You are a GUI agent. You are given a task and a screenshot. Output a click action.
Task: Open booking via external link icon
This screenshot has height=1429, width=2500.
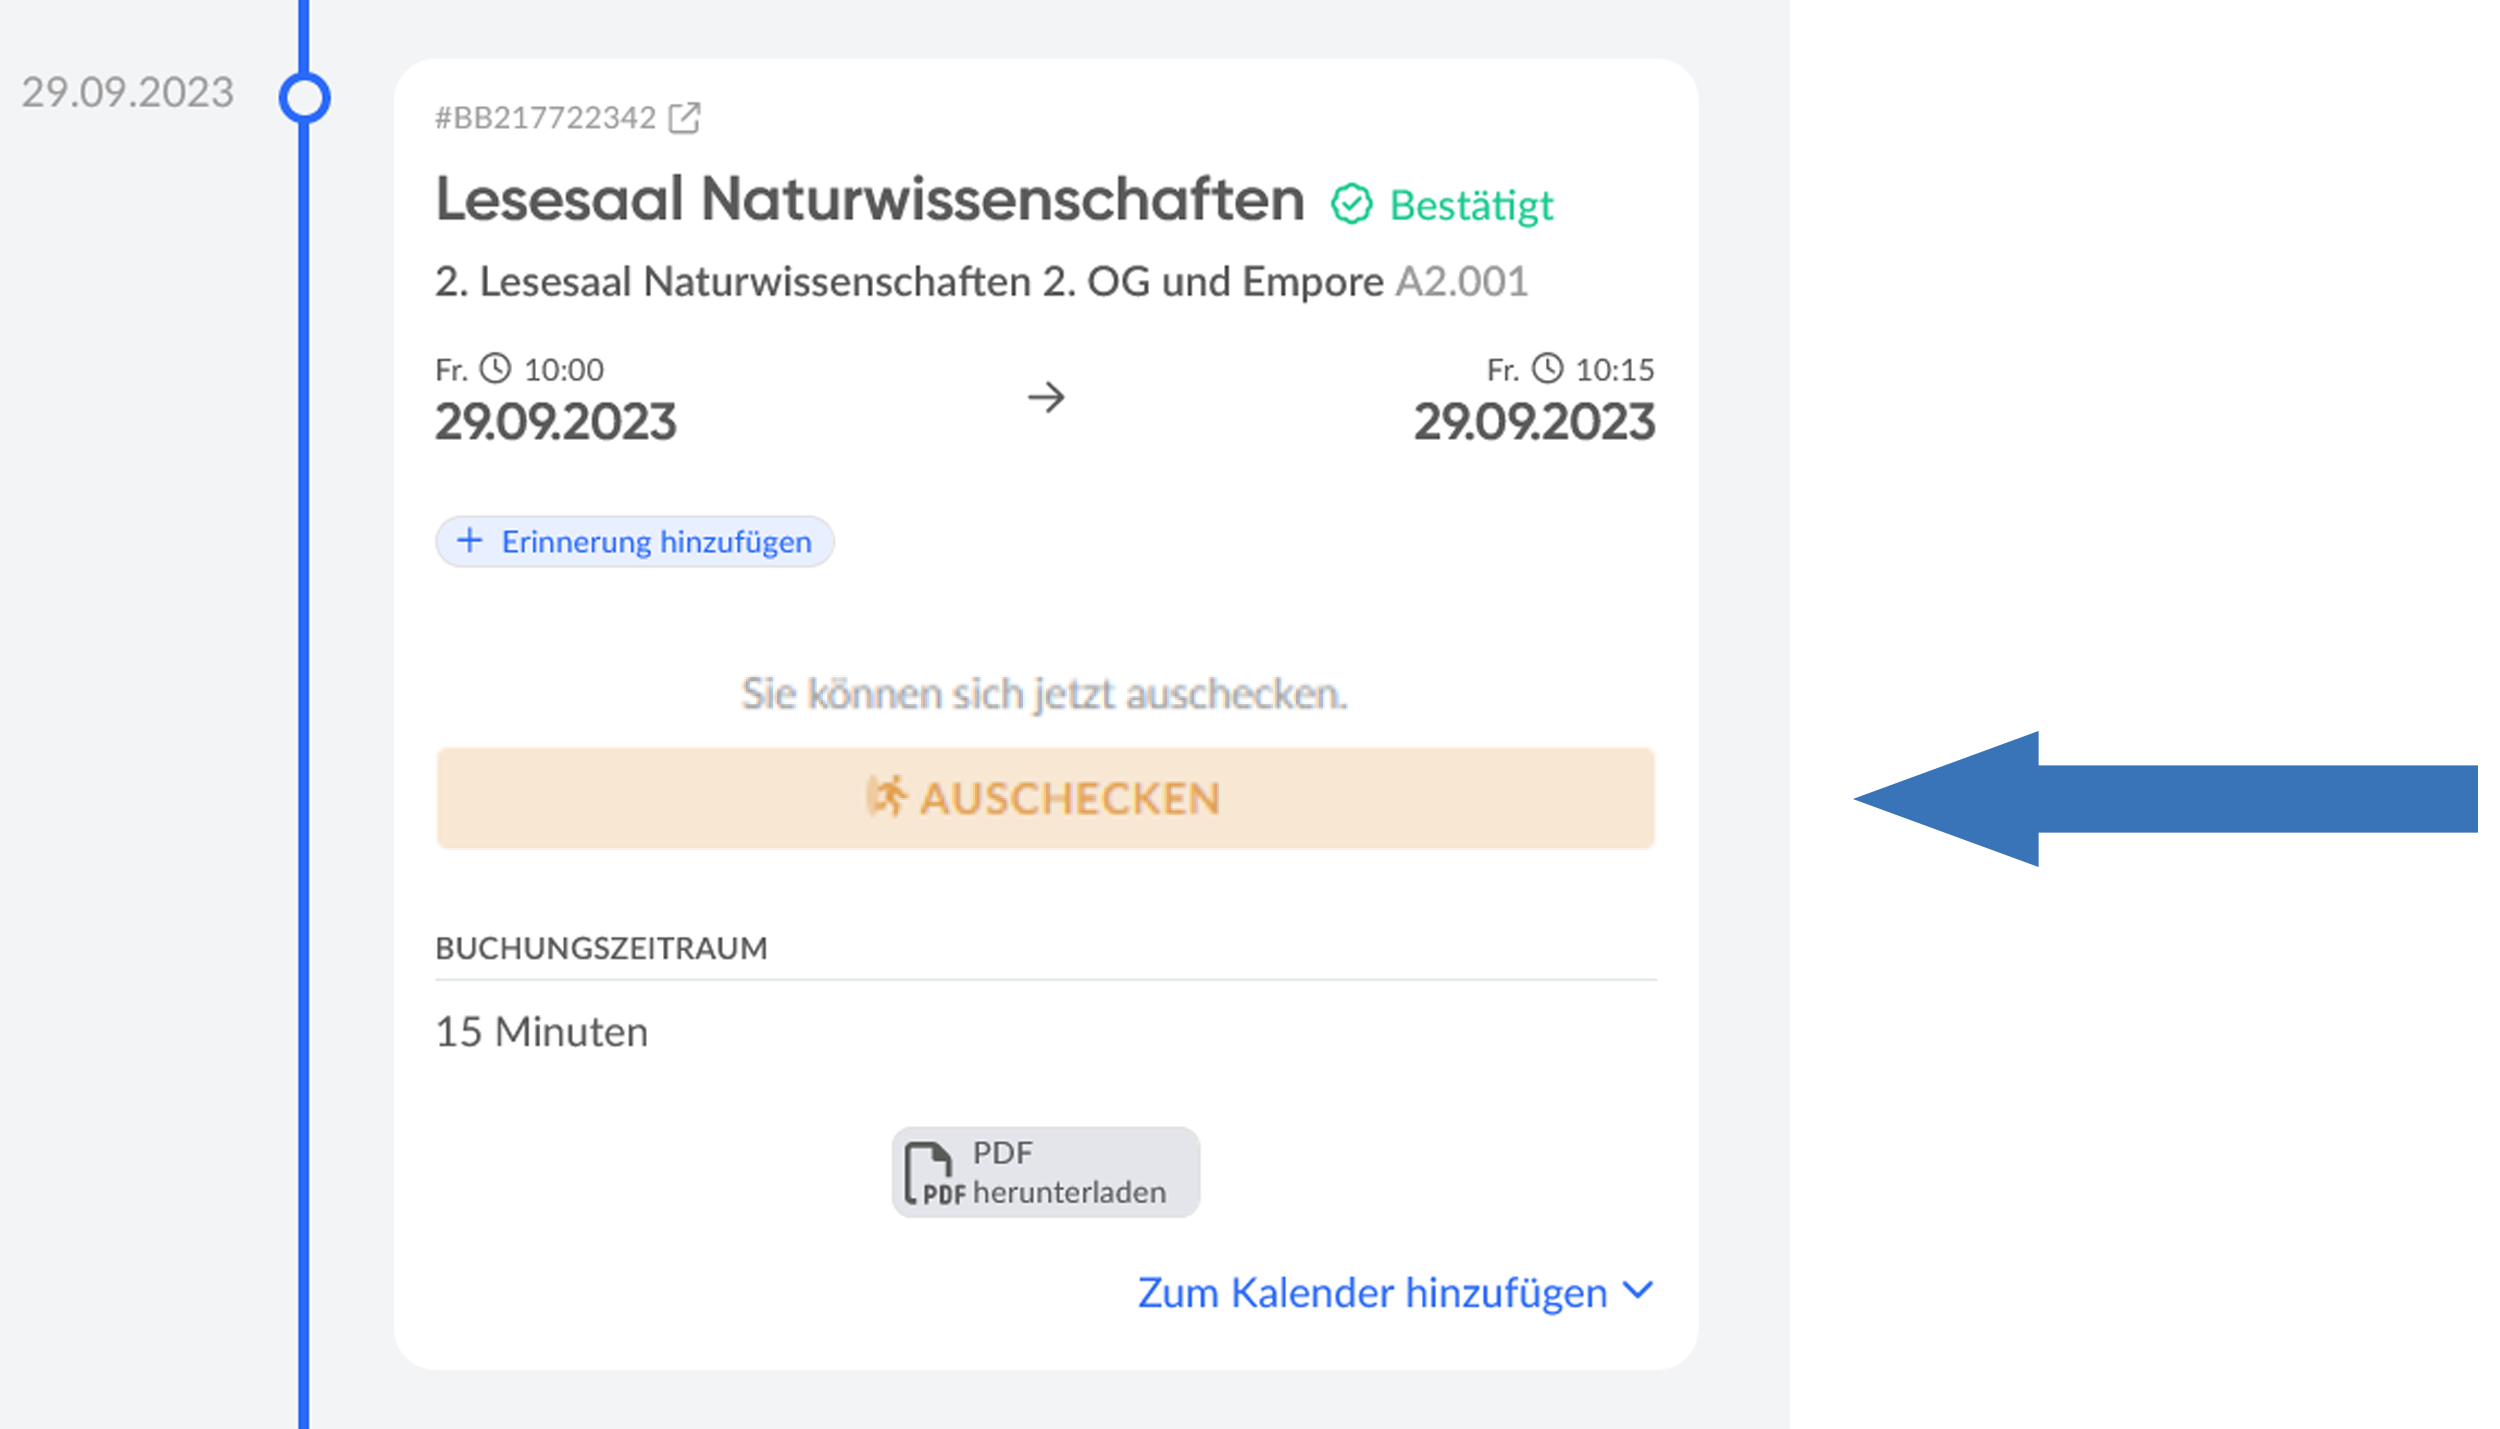[x=684, y=118]
